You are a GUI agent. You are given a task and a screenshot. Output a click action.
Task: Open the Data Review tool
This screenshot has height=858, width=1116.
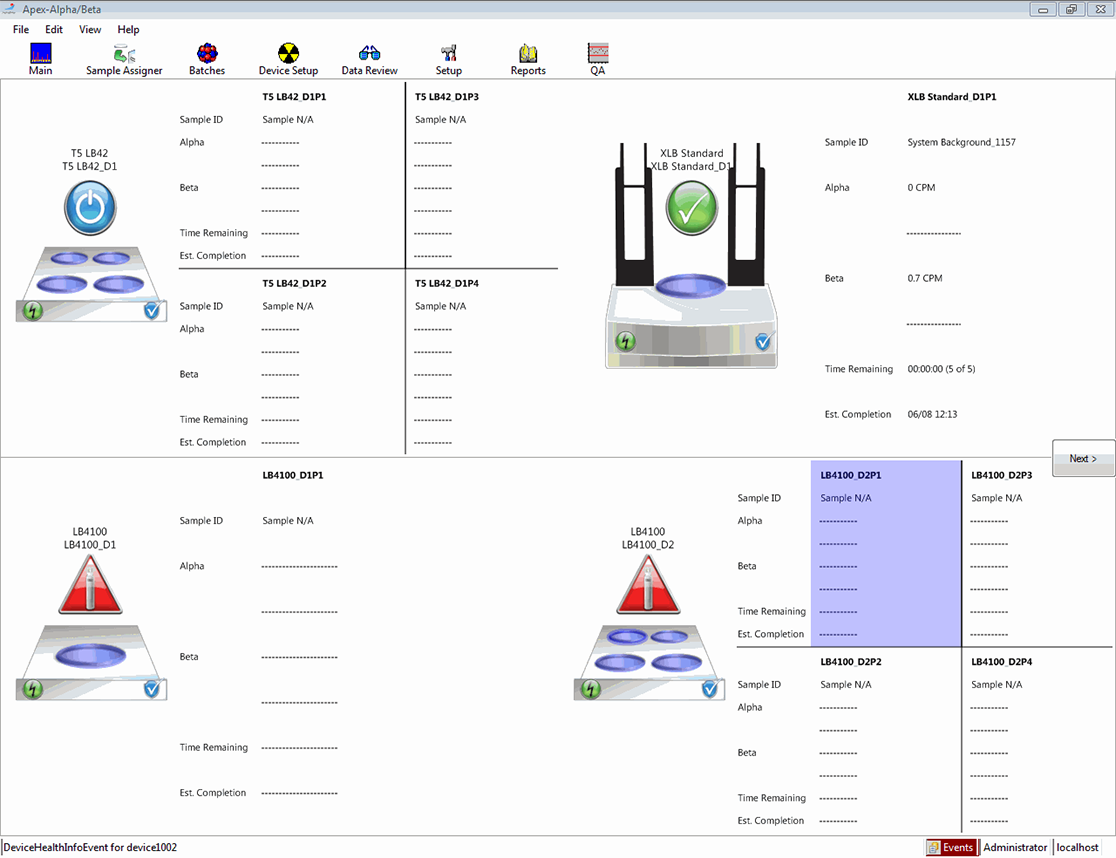369,59
